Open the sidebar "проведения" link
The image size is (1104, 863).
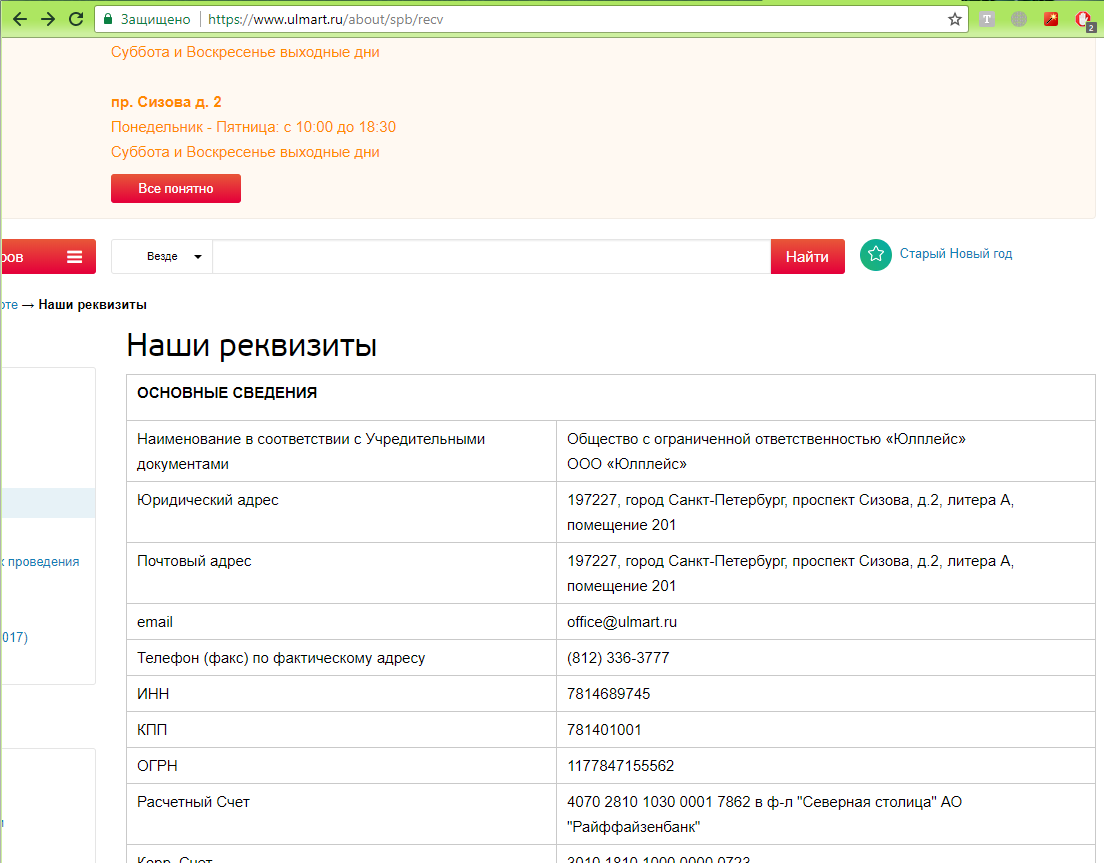tap(43, 562)
